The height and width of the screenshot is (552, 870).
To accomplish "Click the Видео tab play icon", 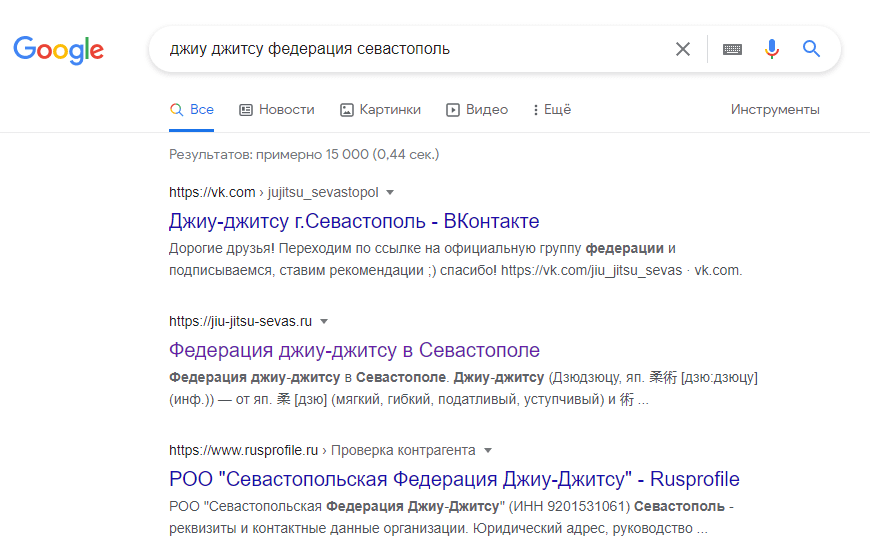I will click(x=453, y=110).
